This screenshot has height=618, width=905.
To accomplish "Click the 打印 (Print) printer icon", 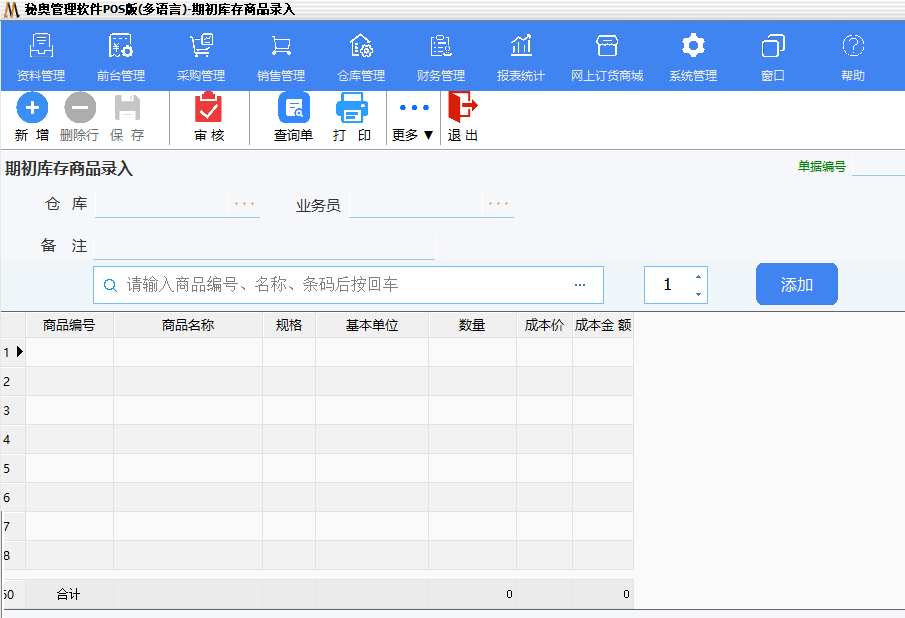I will pyautogui.click(x=351, y=108).
